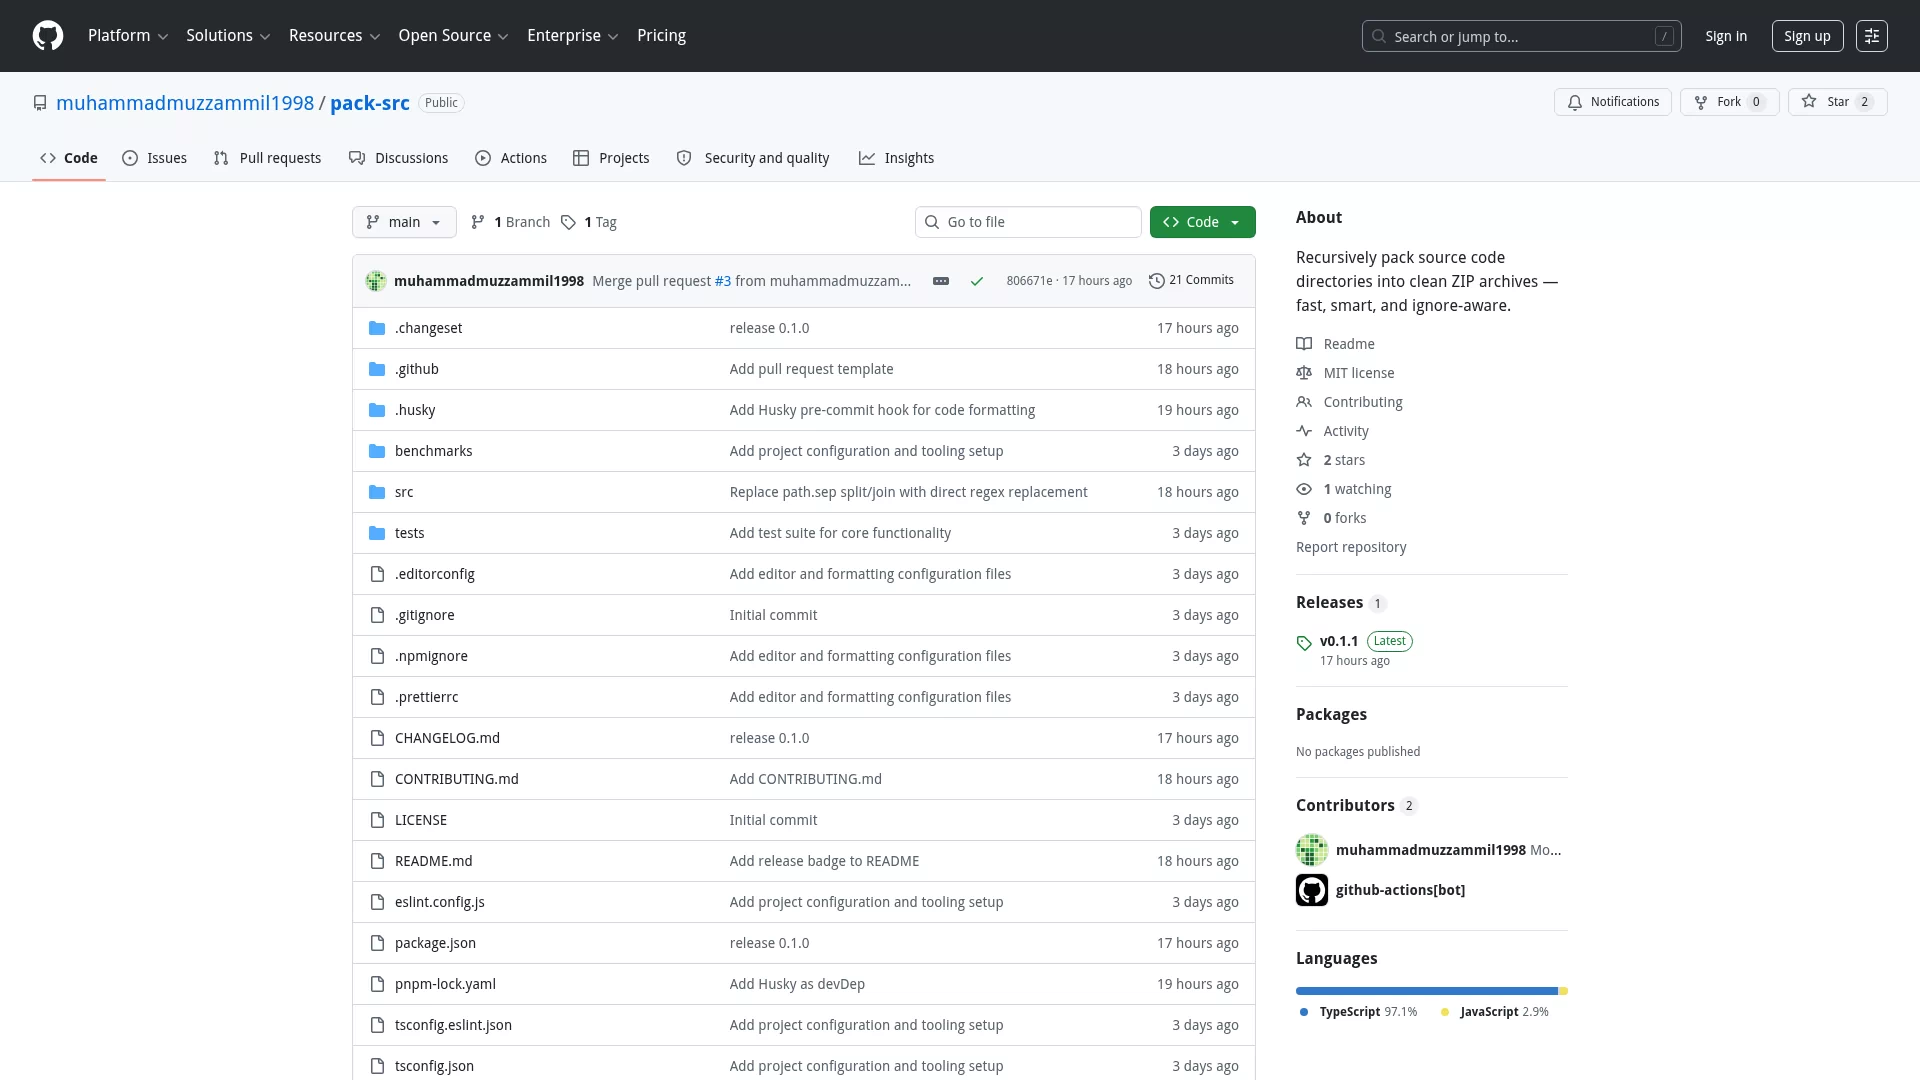Image resolution: width=1920 pixels, height=1080 pixels.
Task: Fork this repository via Fork button
Action: tap(1729, 102)
